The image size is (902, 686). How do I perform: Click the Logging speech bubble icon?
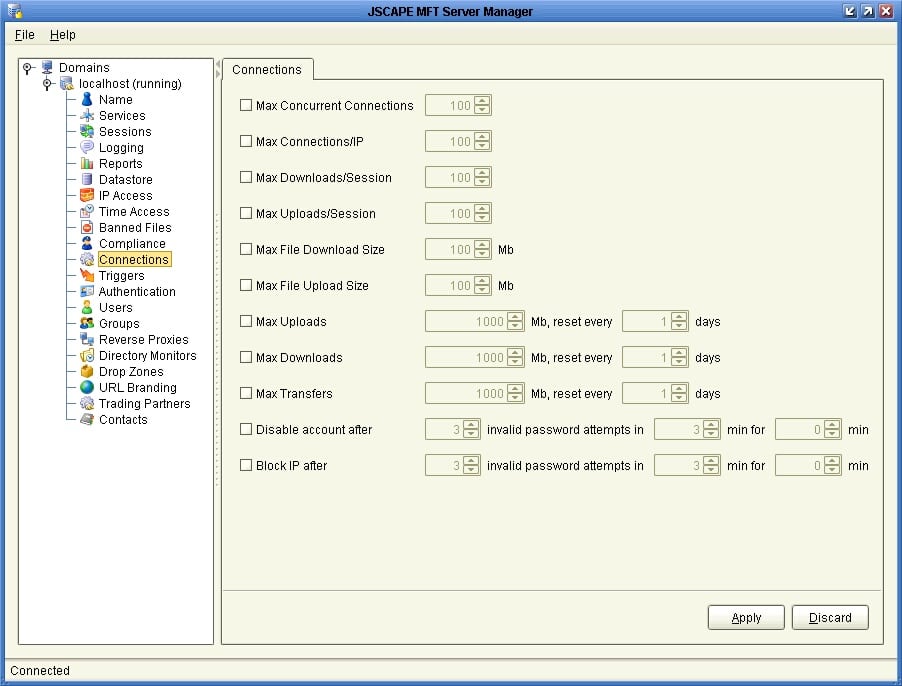[87, 148]
